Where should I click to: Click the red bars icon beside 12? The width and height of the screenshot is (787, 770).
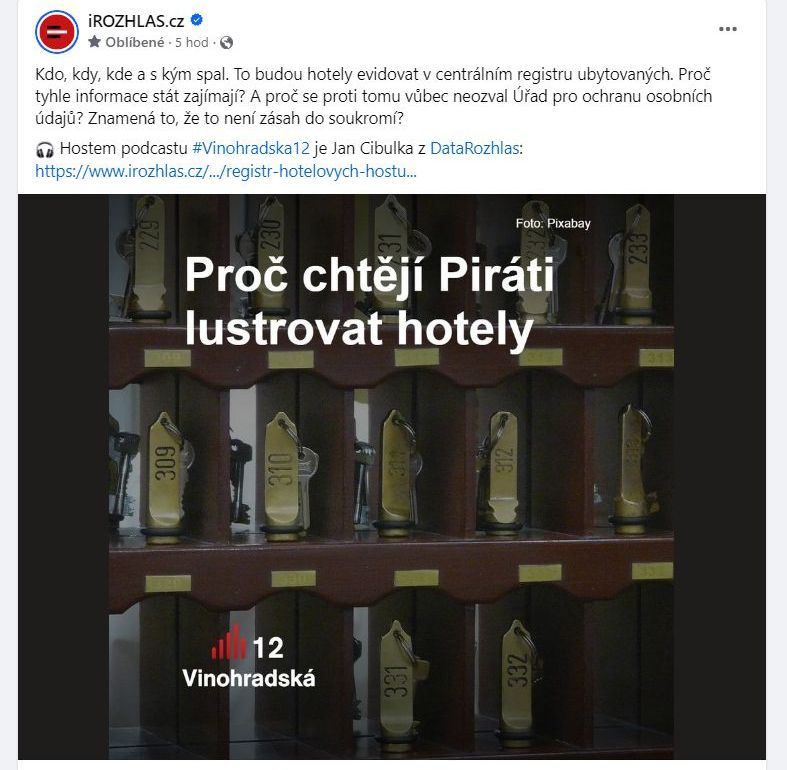point(229,642)
